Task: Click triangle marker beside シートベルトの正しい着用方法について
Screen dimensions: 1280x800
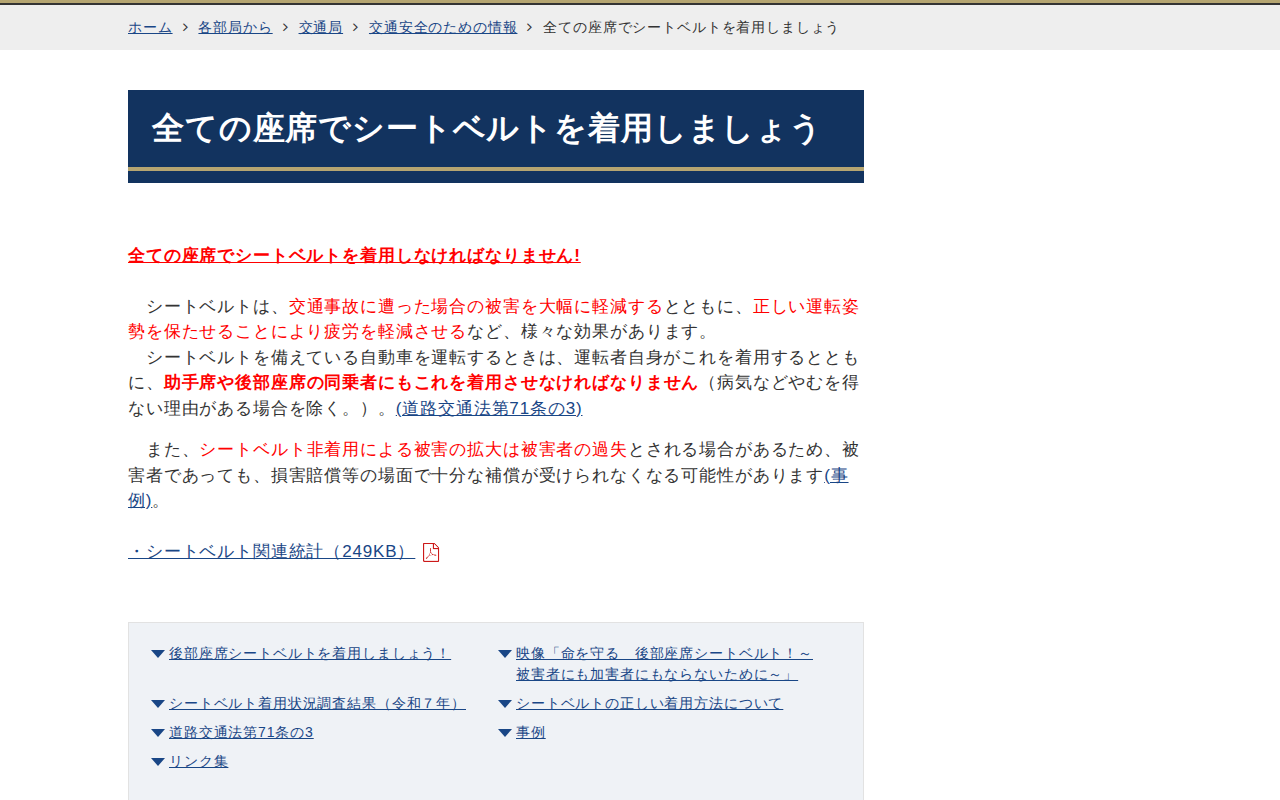Action: click(x=505, y=704)
